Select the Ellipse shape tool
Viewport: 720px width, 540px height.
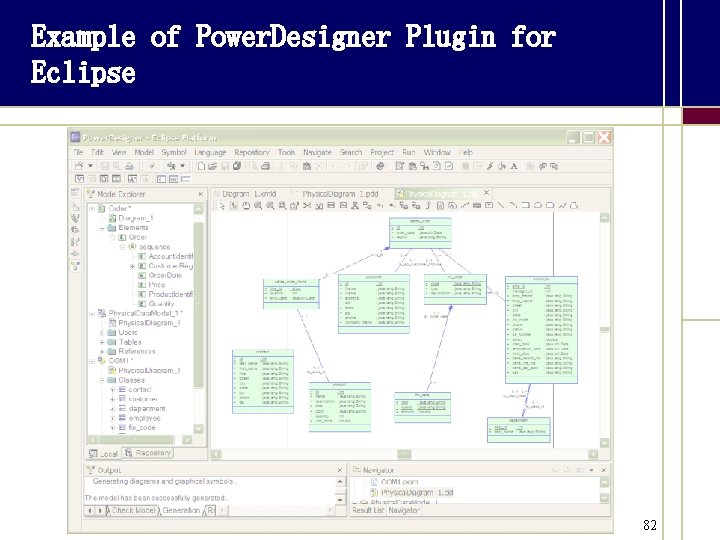tap(538, 205)
